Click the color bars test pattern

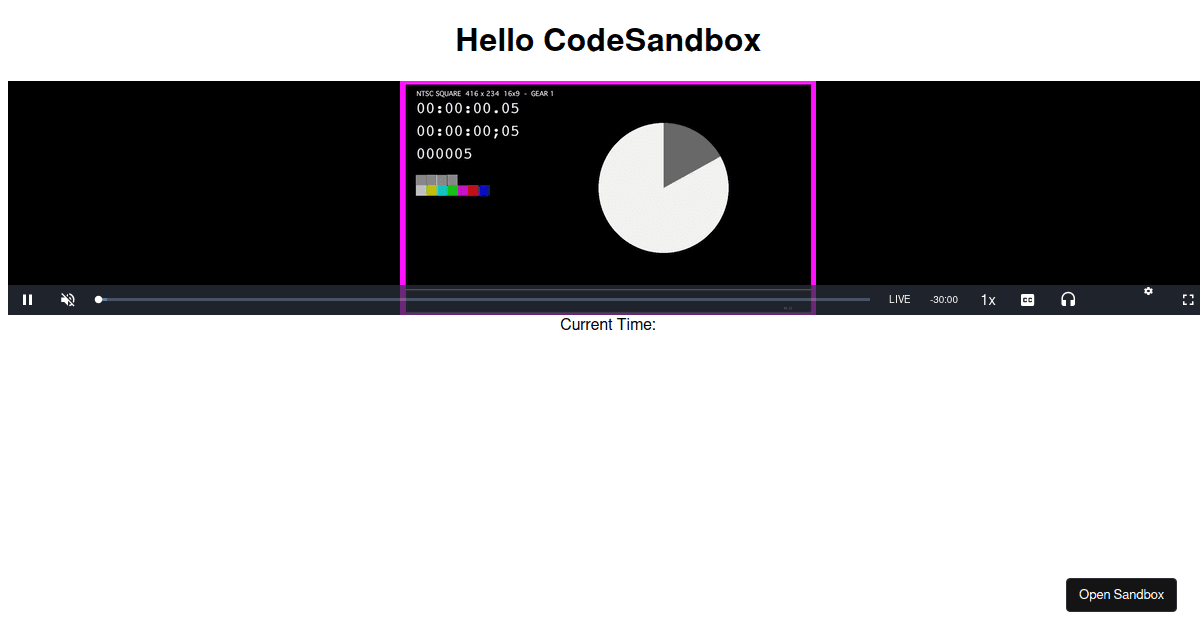pyautogui.click(x=452, y=186)
